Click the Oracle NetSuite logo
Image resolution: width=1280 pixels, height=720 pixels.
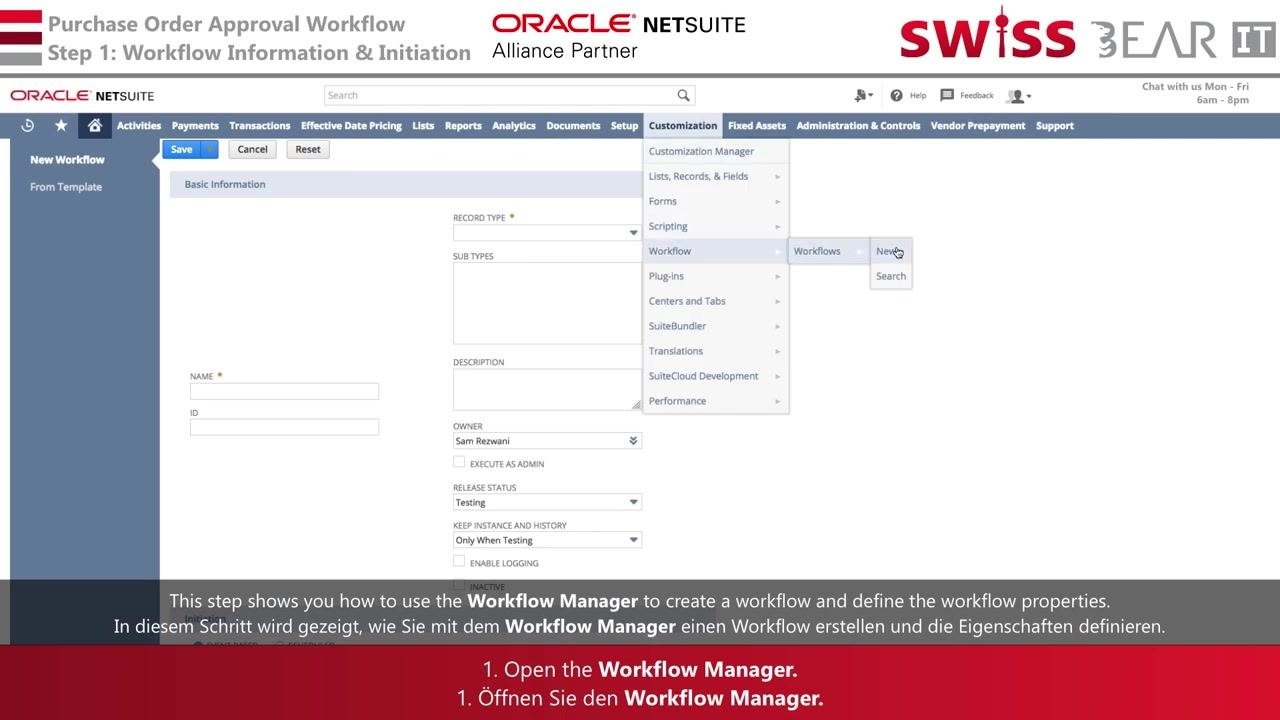pyautogui.click(x=82, y=96)
